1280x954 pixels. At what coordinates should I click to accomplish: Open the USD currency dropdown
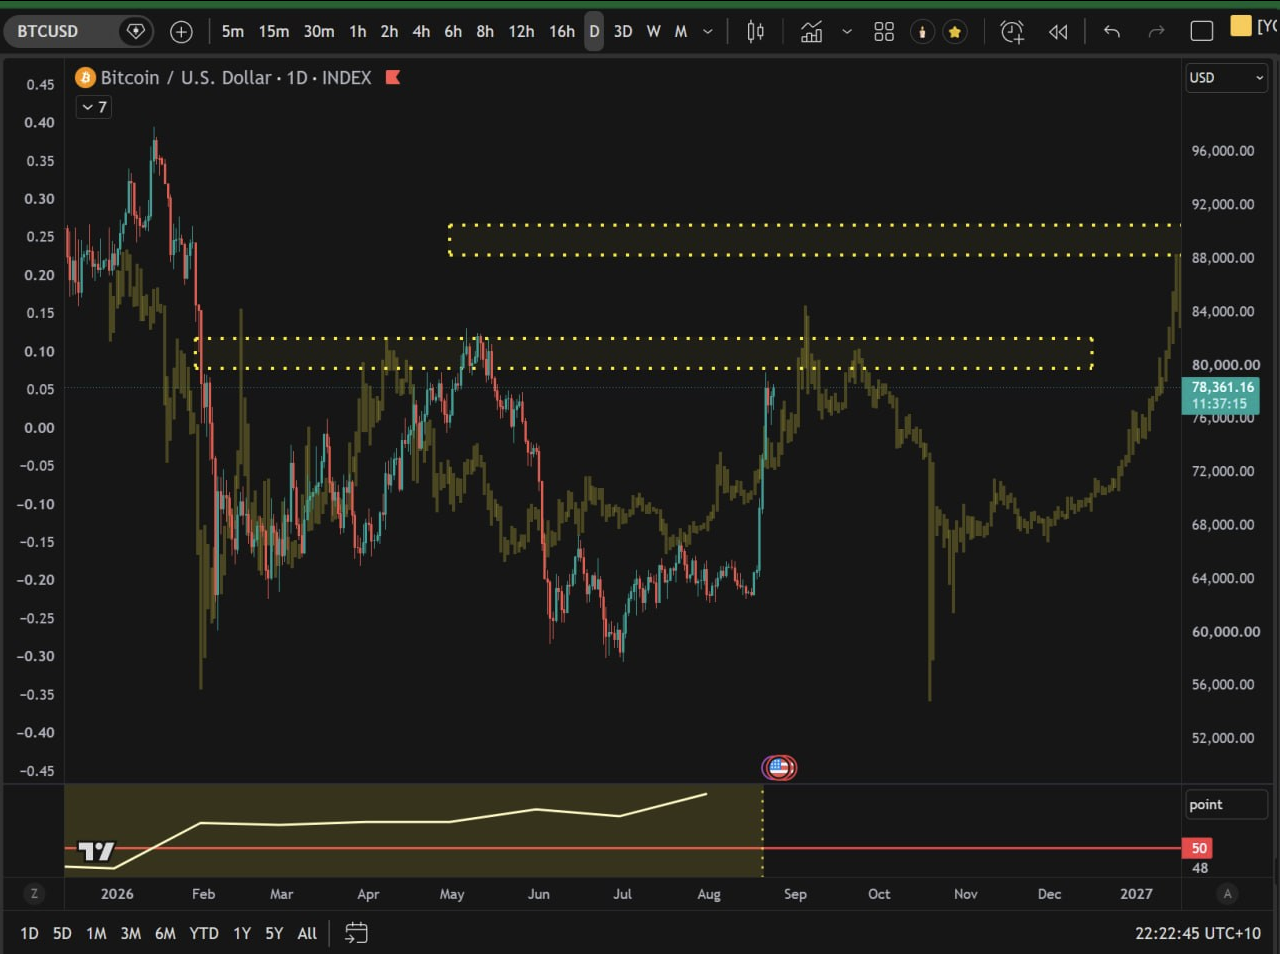click(x=1226, y=78)
